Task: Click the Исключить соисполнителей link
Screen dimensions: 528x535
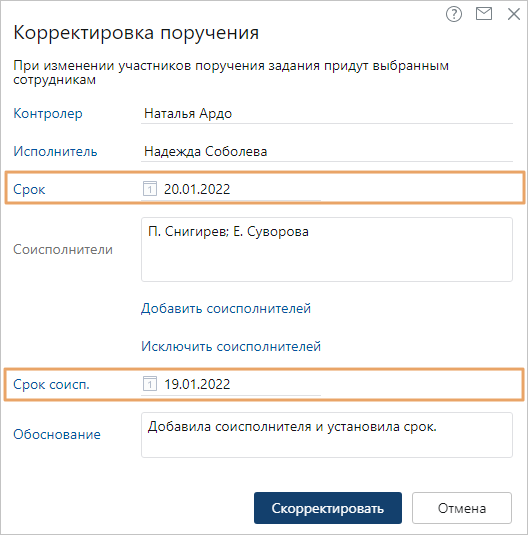Action: point(231,346)
